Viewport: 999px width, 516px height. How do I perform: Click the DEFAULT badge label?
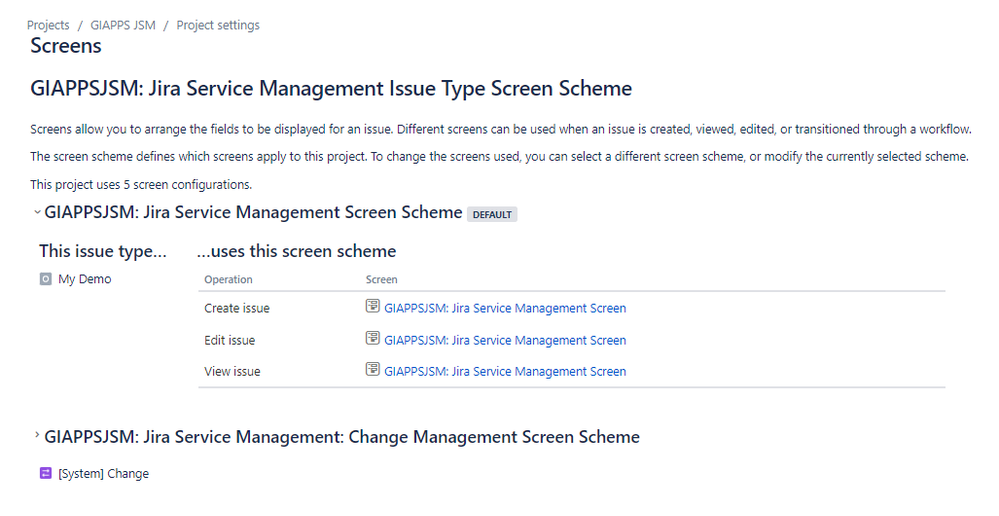point(492,215)
